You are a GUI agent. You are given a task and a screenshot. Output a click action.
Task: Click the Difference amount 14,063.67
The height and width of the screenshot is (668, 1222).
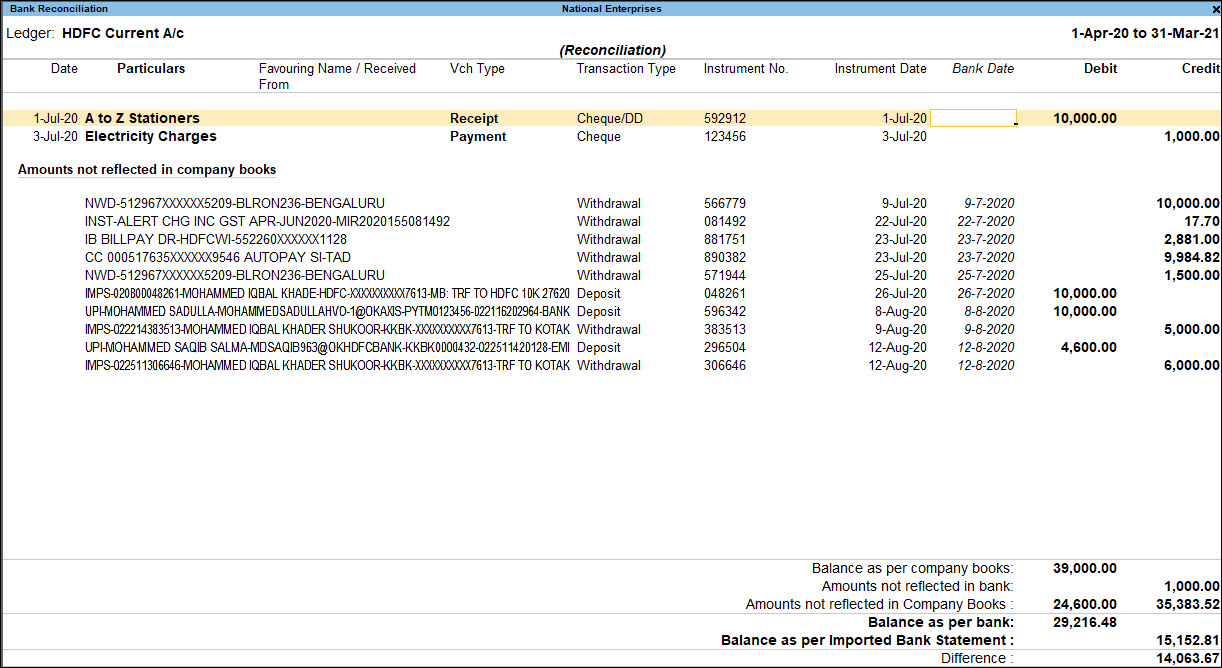click(x=1186, y=658)
